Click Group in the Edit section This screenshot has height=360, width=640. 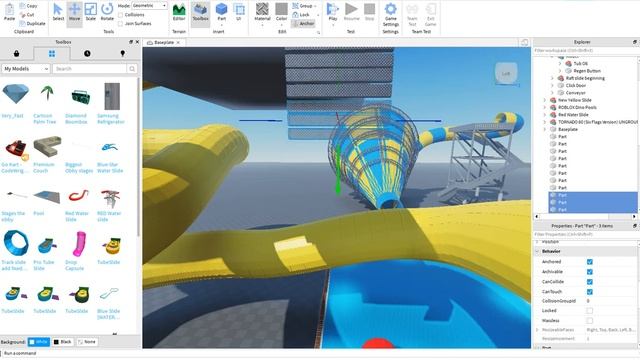(x=304, y=6)
